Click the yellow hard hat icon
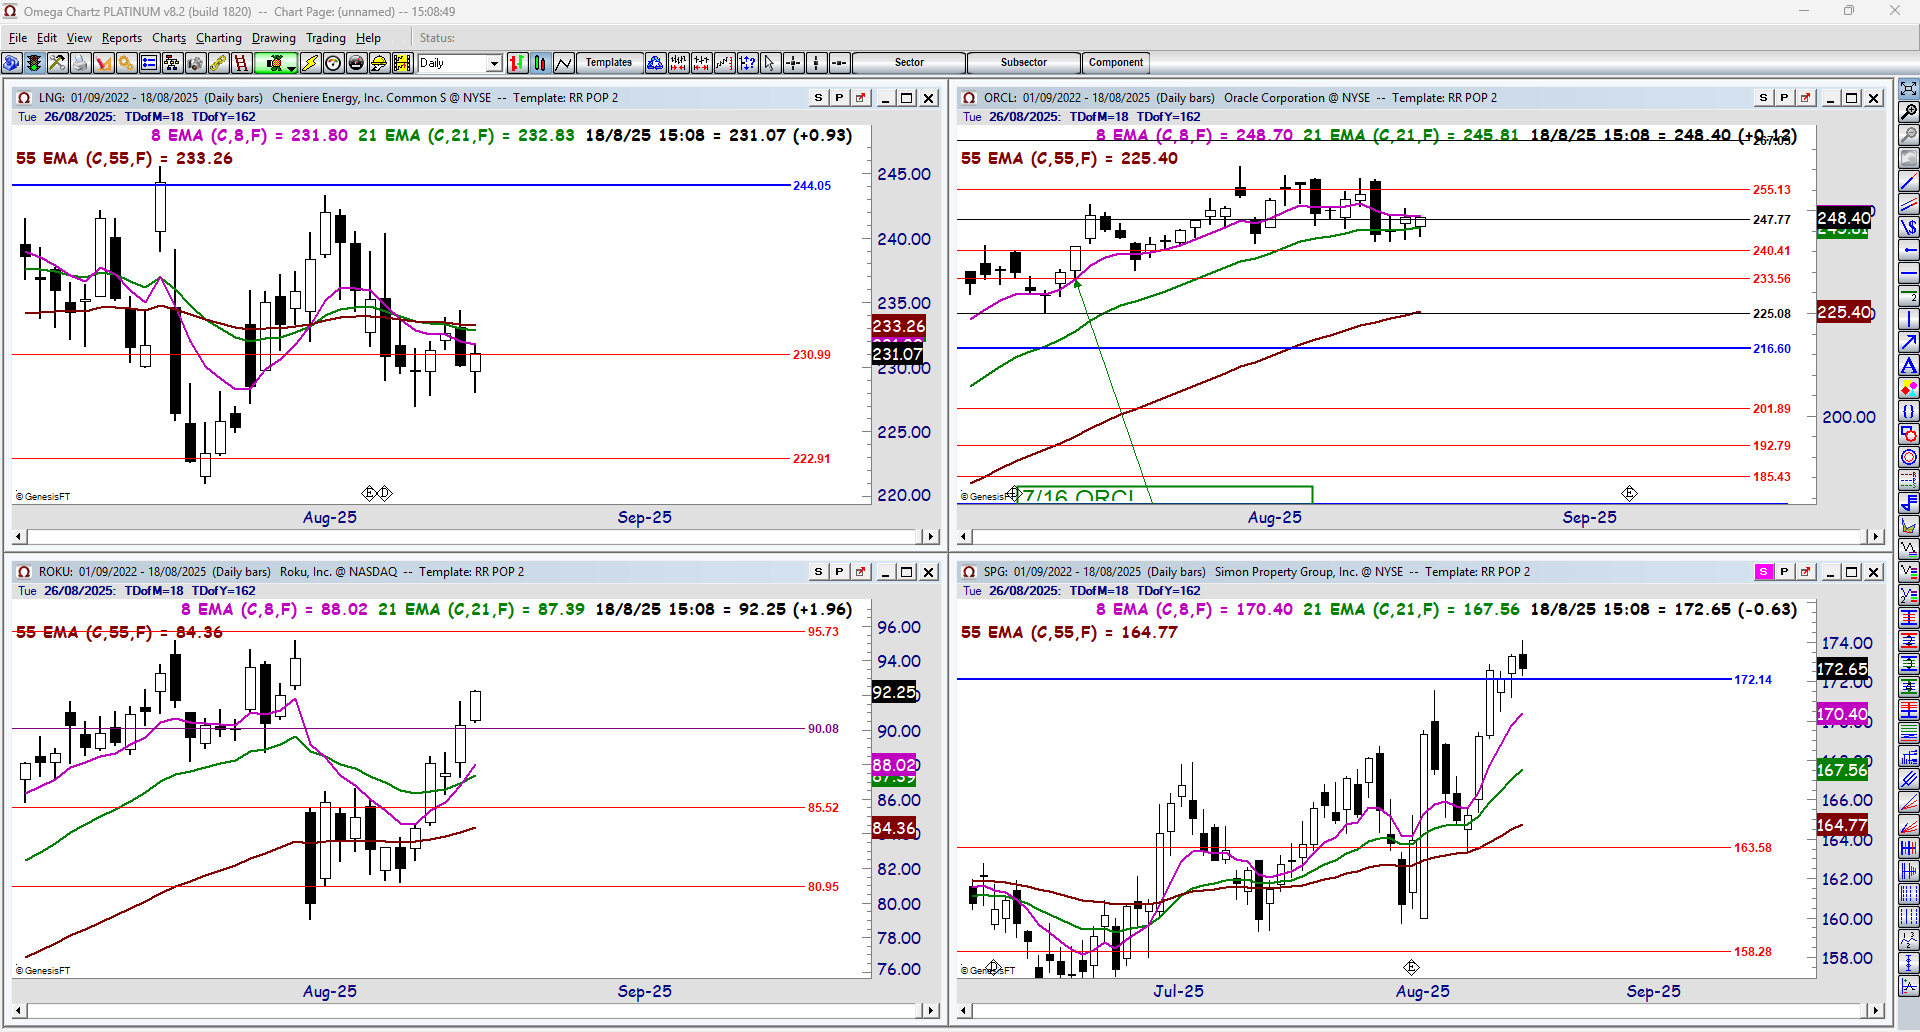 pos(379,63)
